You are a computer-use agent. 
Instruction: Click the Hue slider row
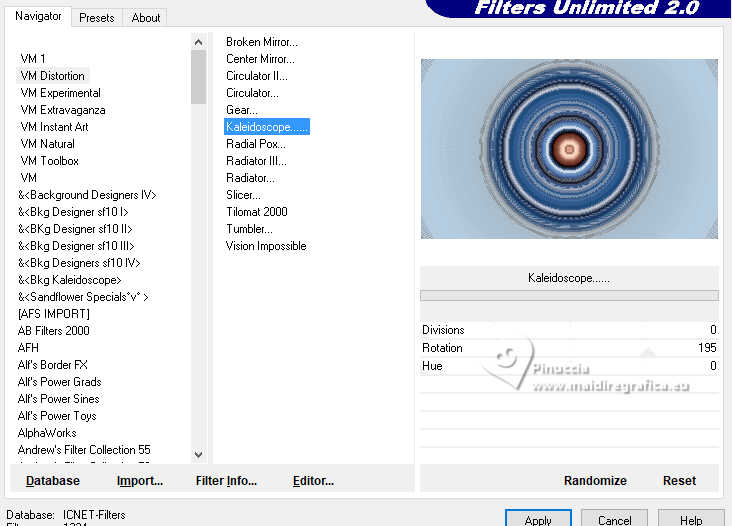[x=569, y=366]
